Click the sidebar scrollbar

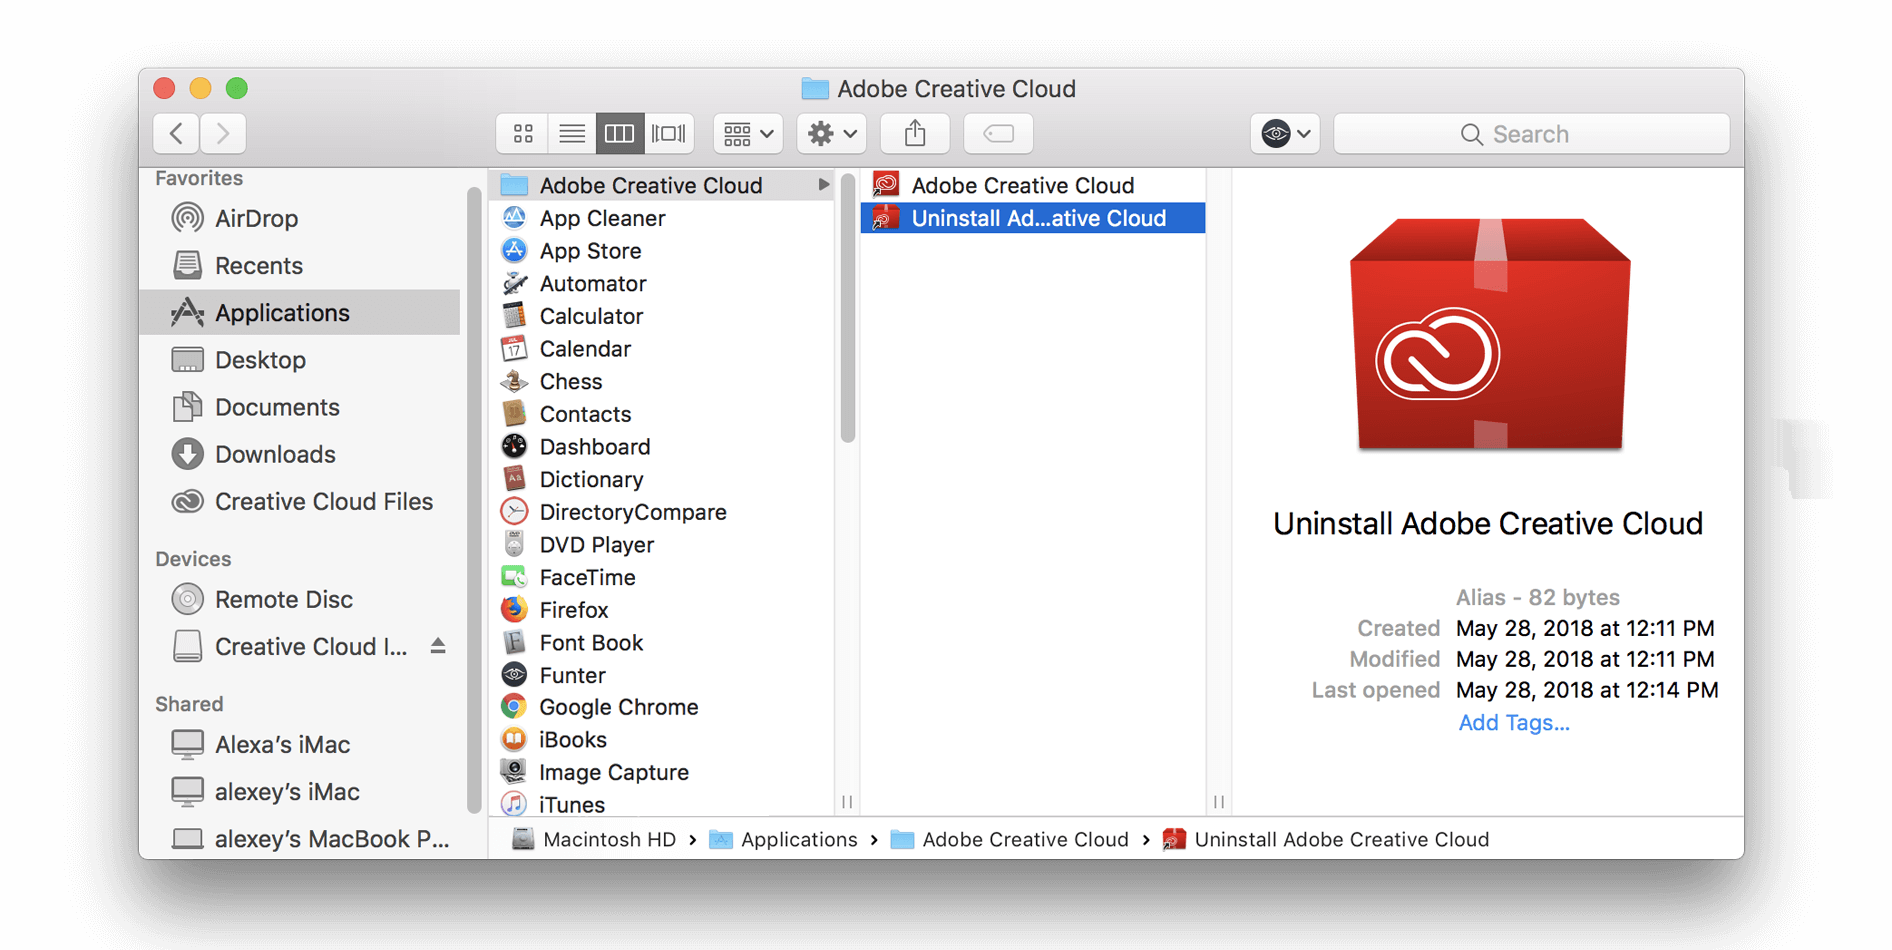[473, 500]
